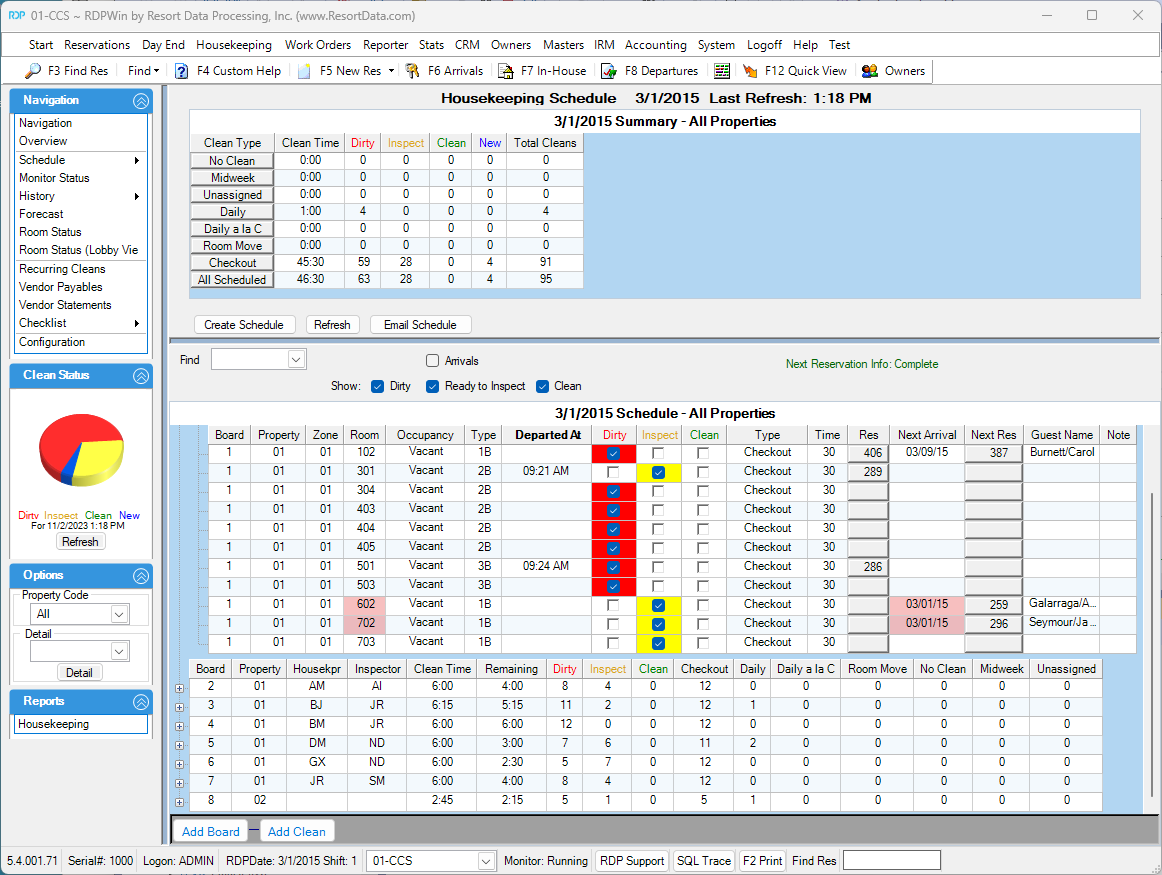
Task: Open the Day End menu
Action: point(163,45)
